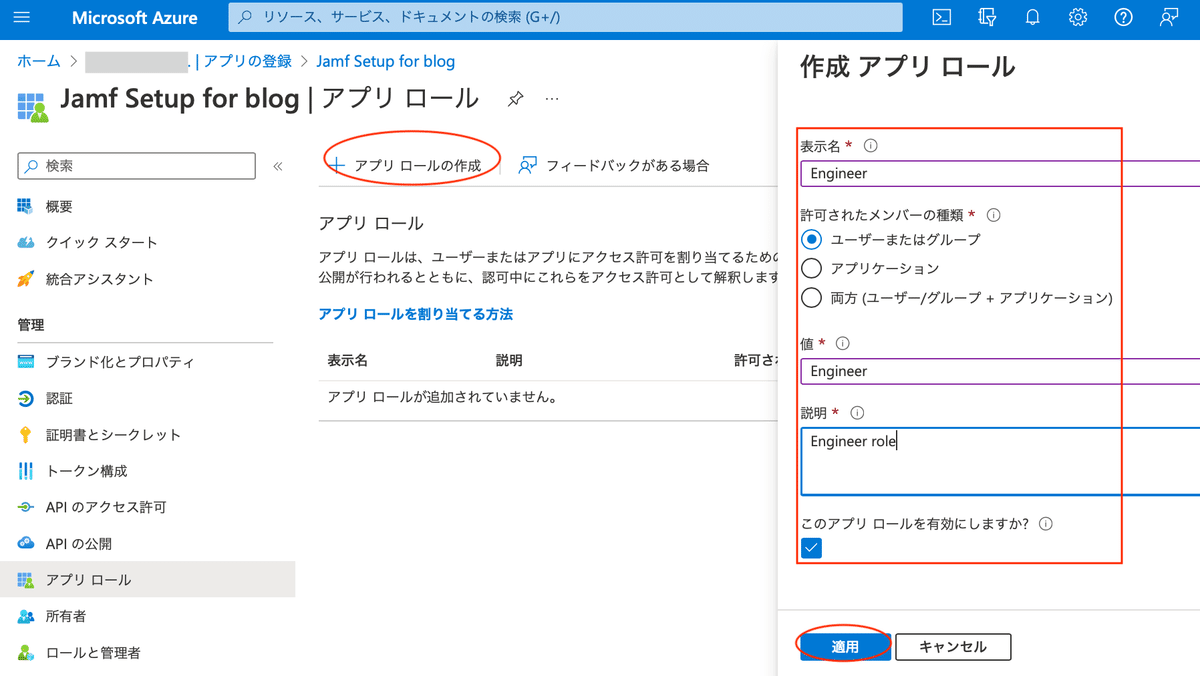Click the 適用 button
The image size is (1200, 676).
tap(845, 647)
